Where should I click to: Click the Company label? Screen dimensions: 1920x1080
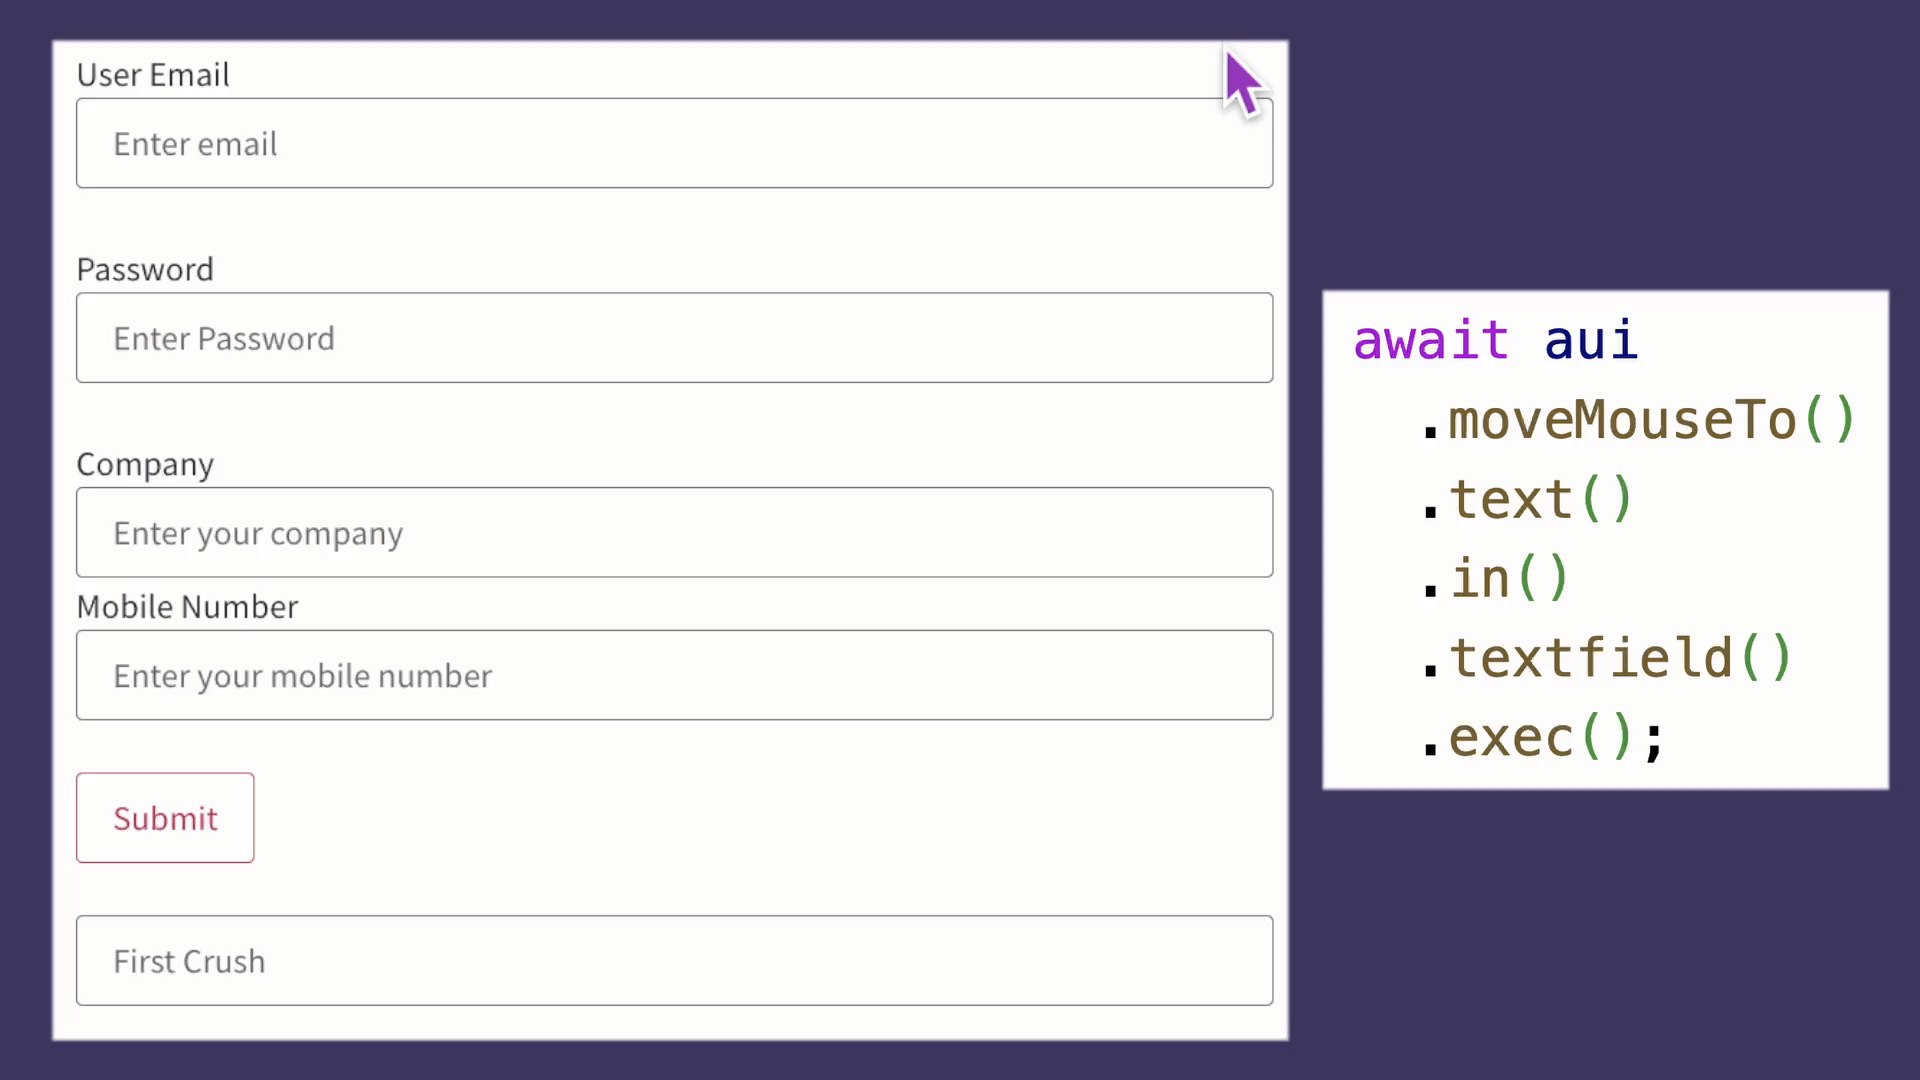pyautogui.click(x=144, y=464)
